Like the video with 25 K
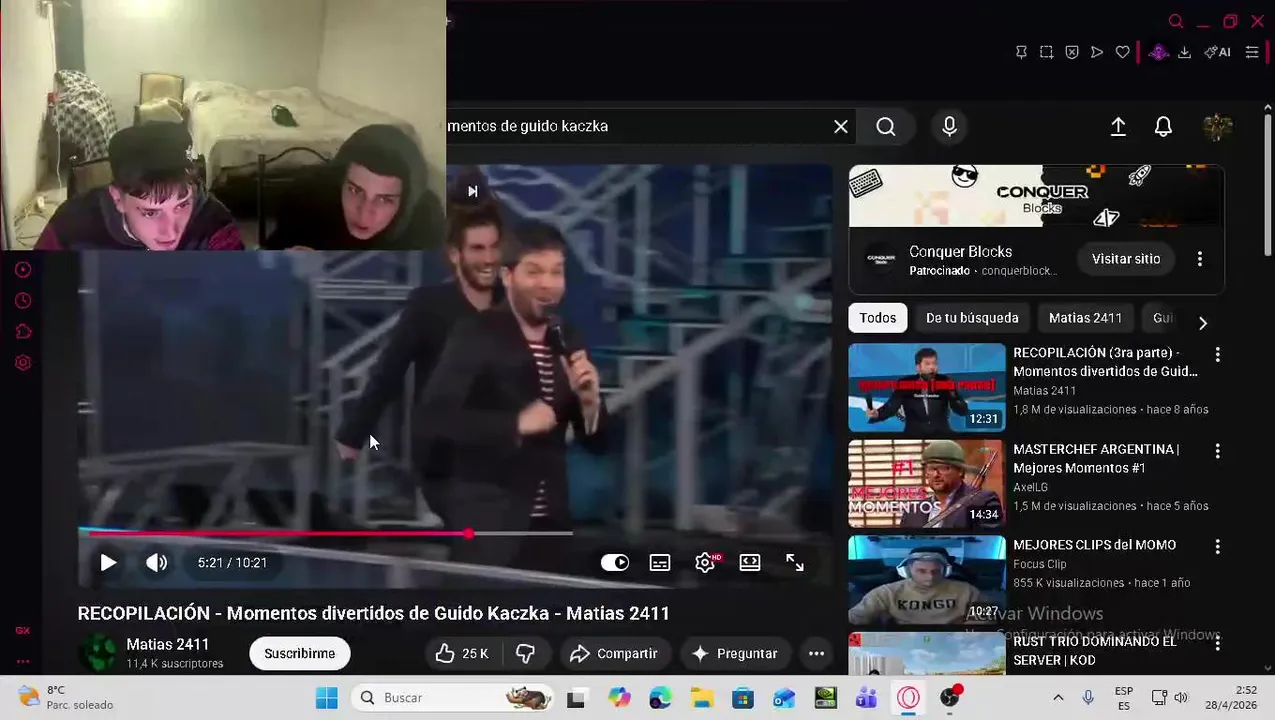1275x720 pixels. click(x=462, y=653)
